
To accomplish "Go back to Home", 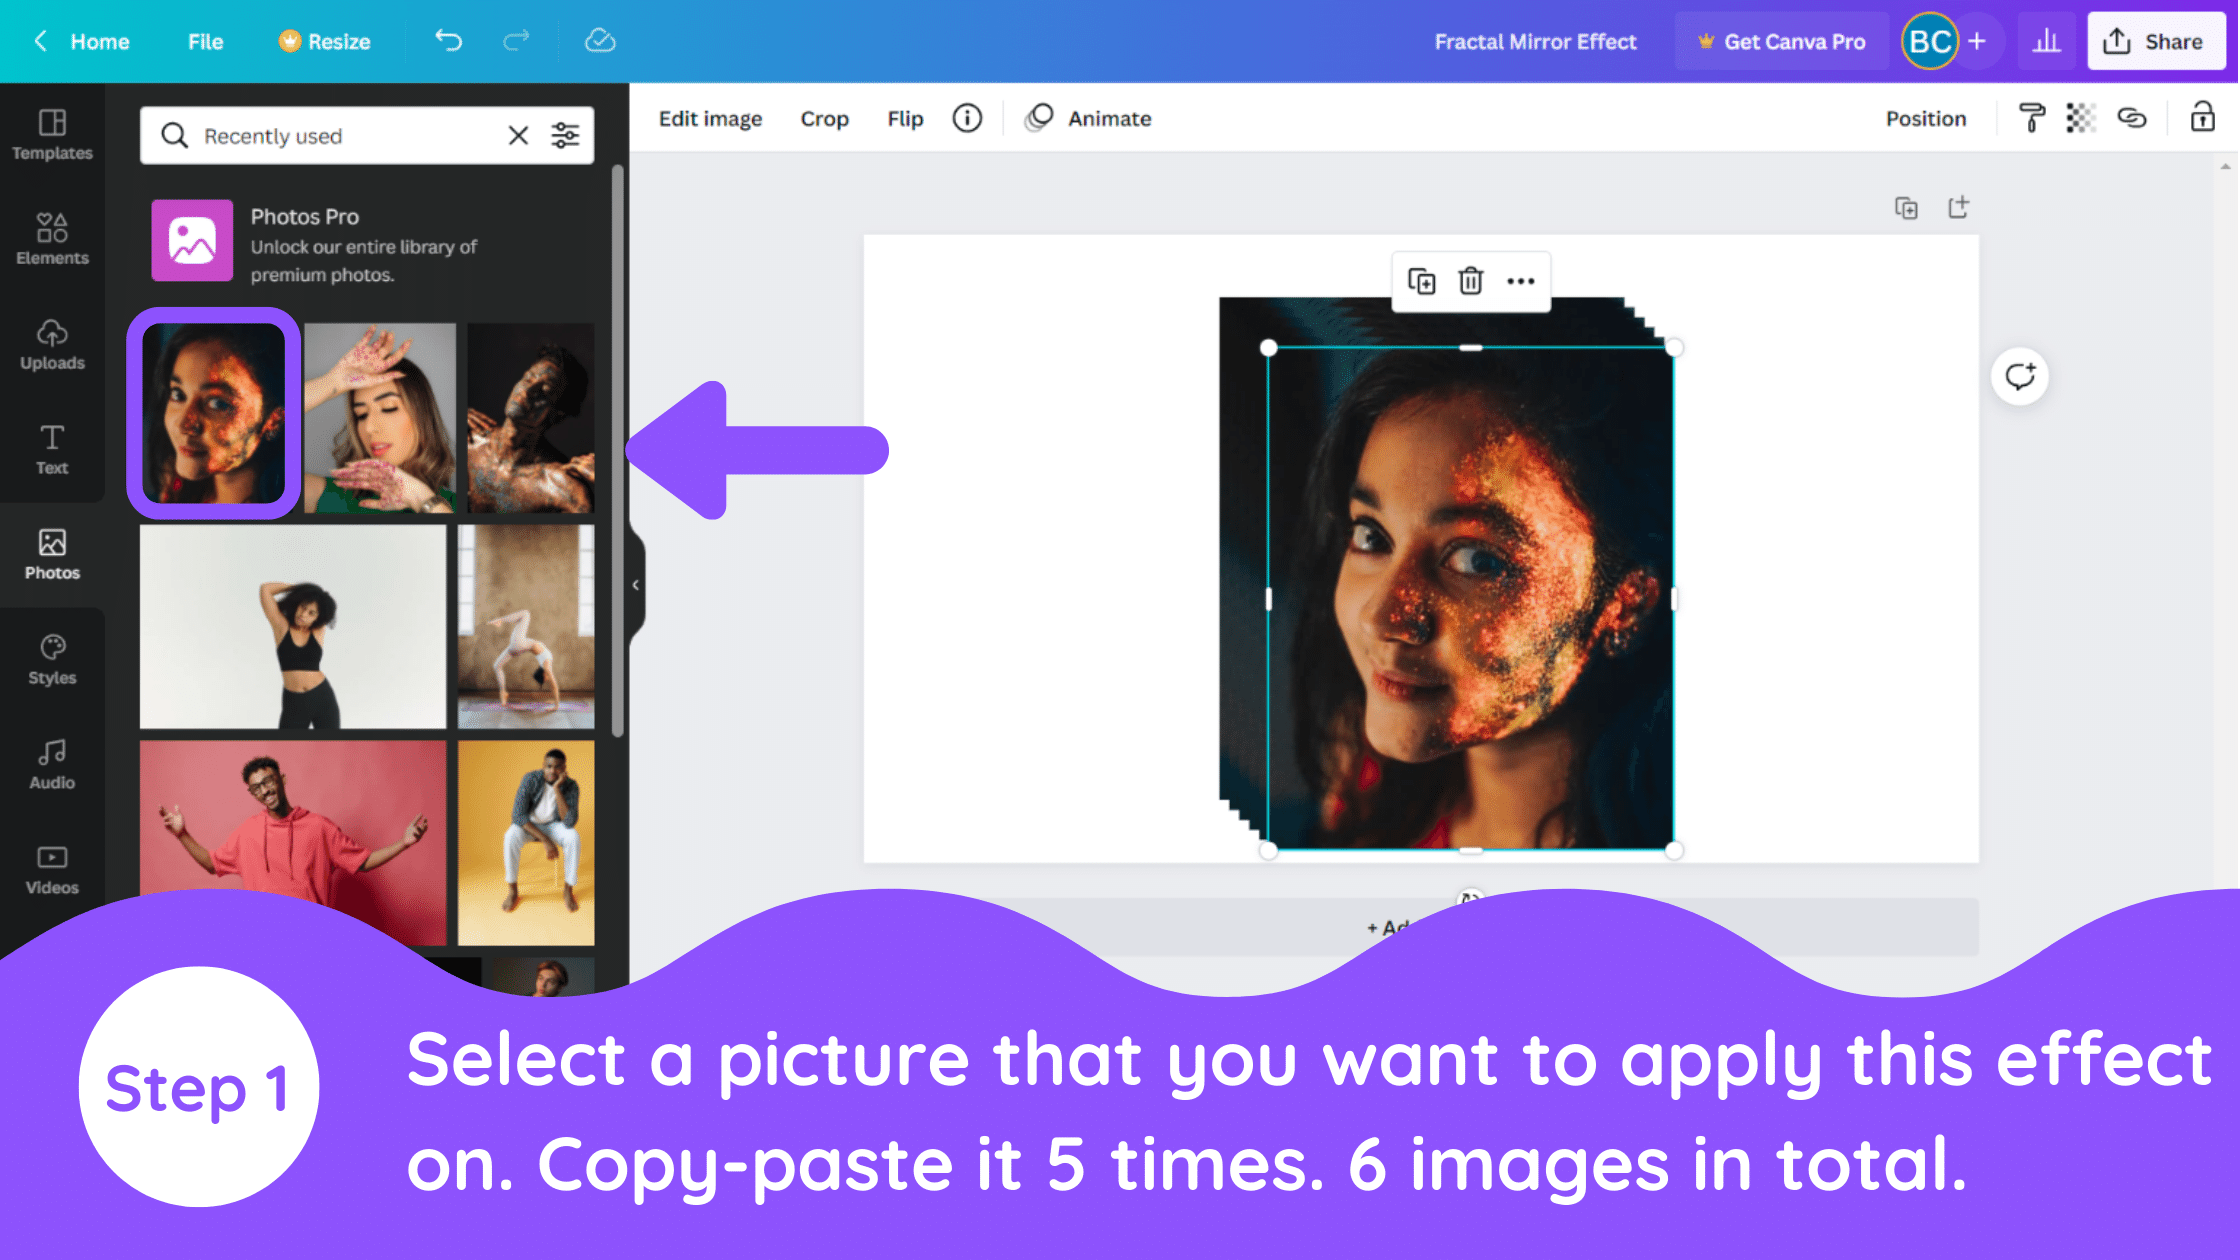I will click(x=82, y=41).
